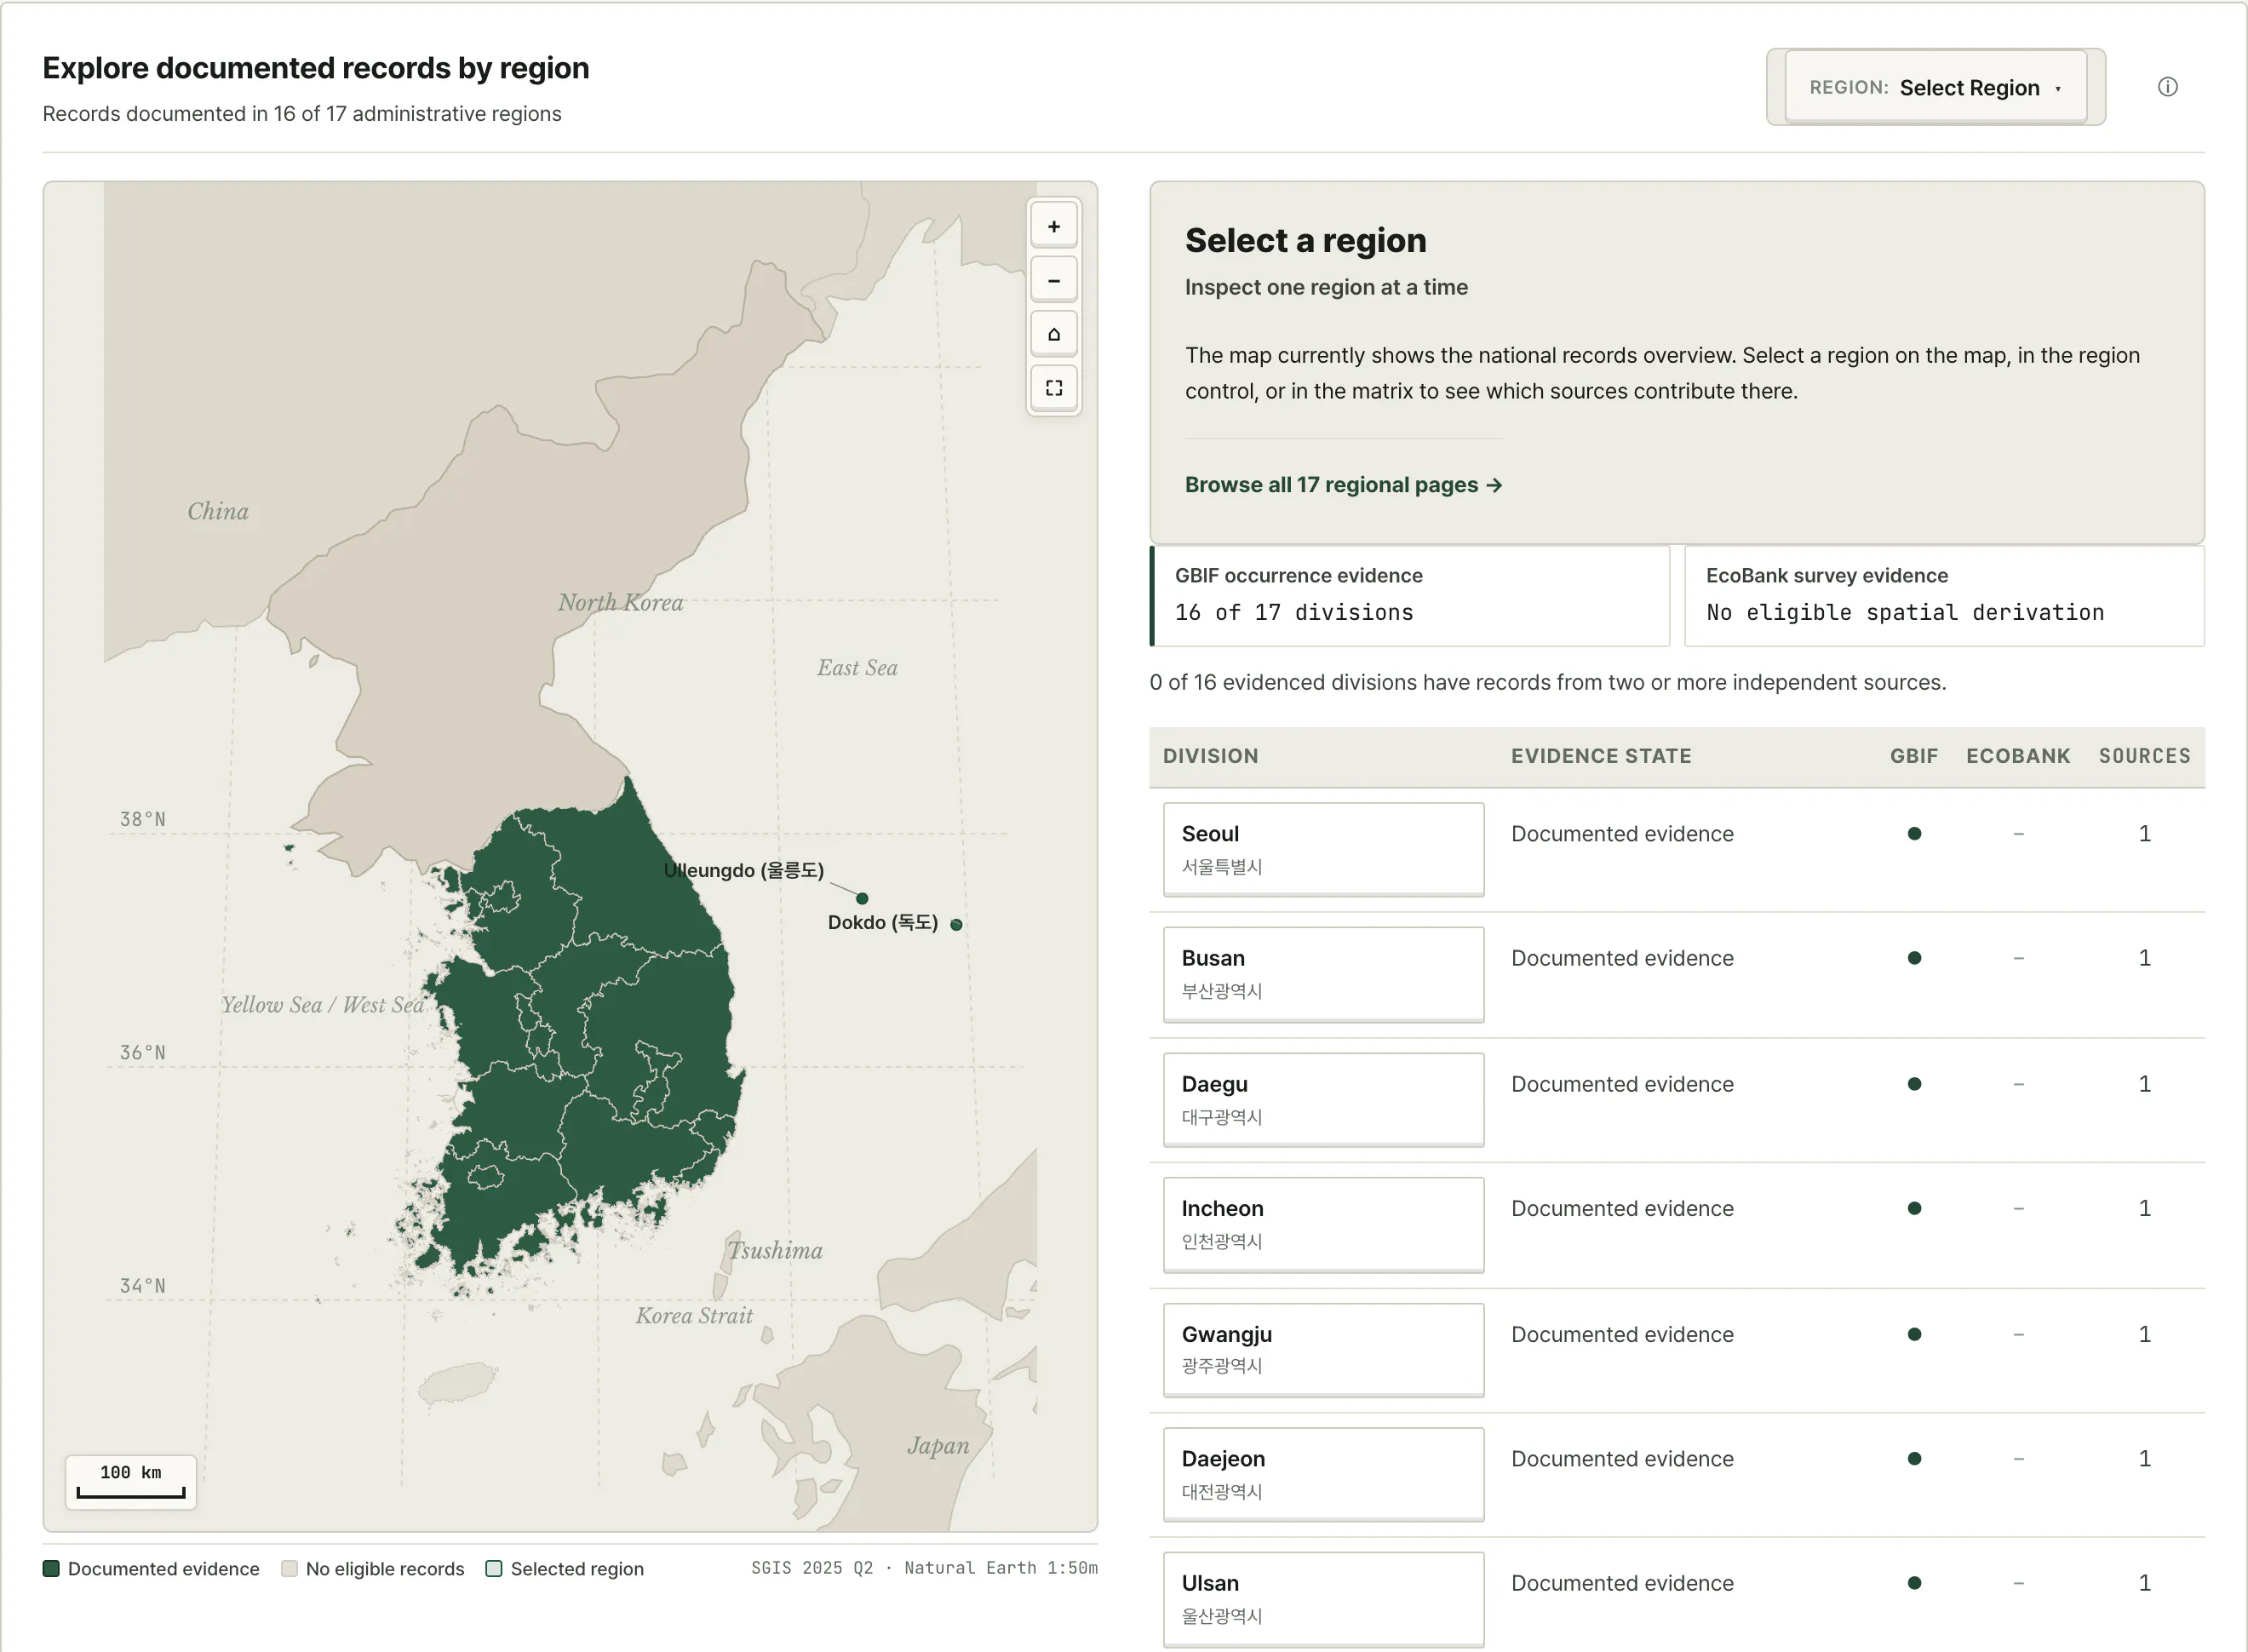Click the Documented evidence legend swatch
The image size is (2248, 1652).
51,1568
